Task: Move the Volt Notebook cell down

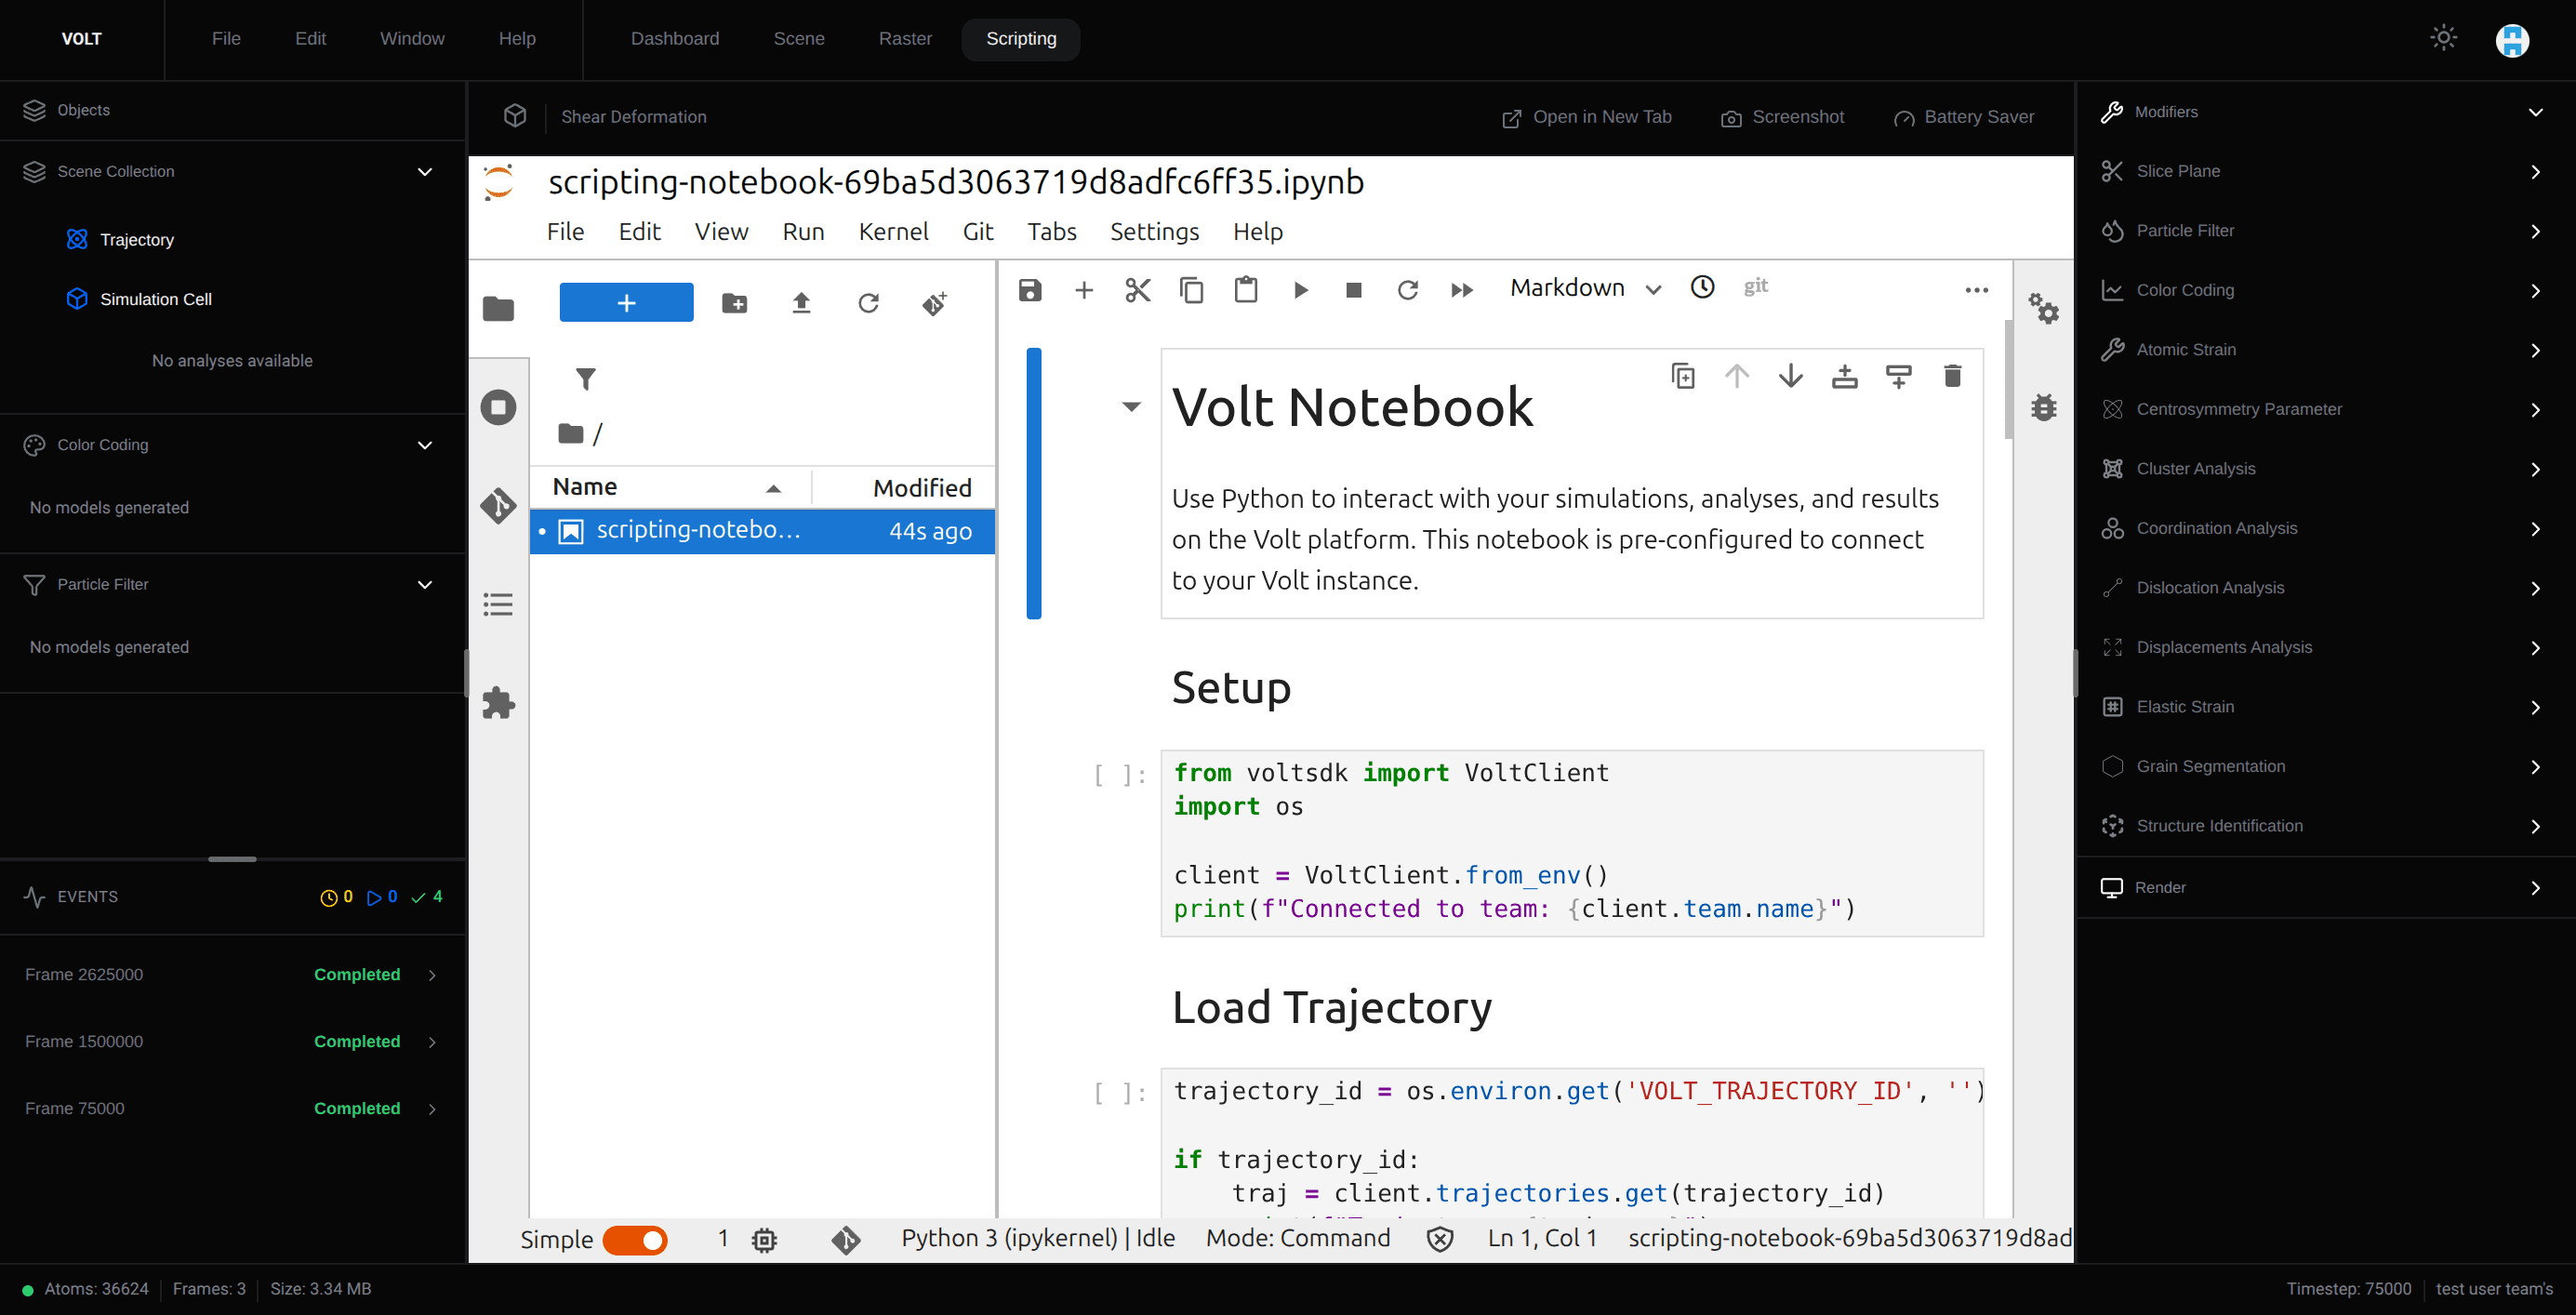Action: pos(1791,376)
